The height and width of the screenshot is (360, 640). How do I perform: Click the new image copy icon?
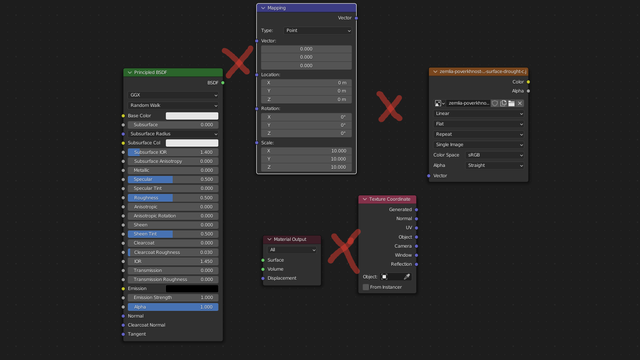(x=503, y=103)
